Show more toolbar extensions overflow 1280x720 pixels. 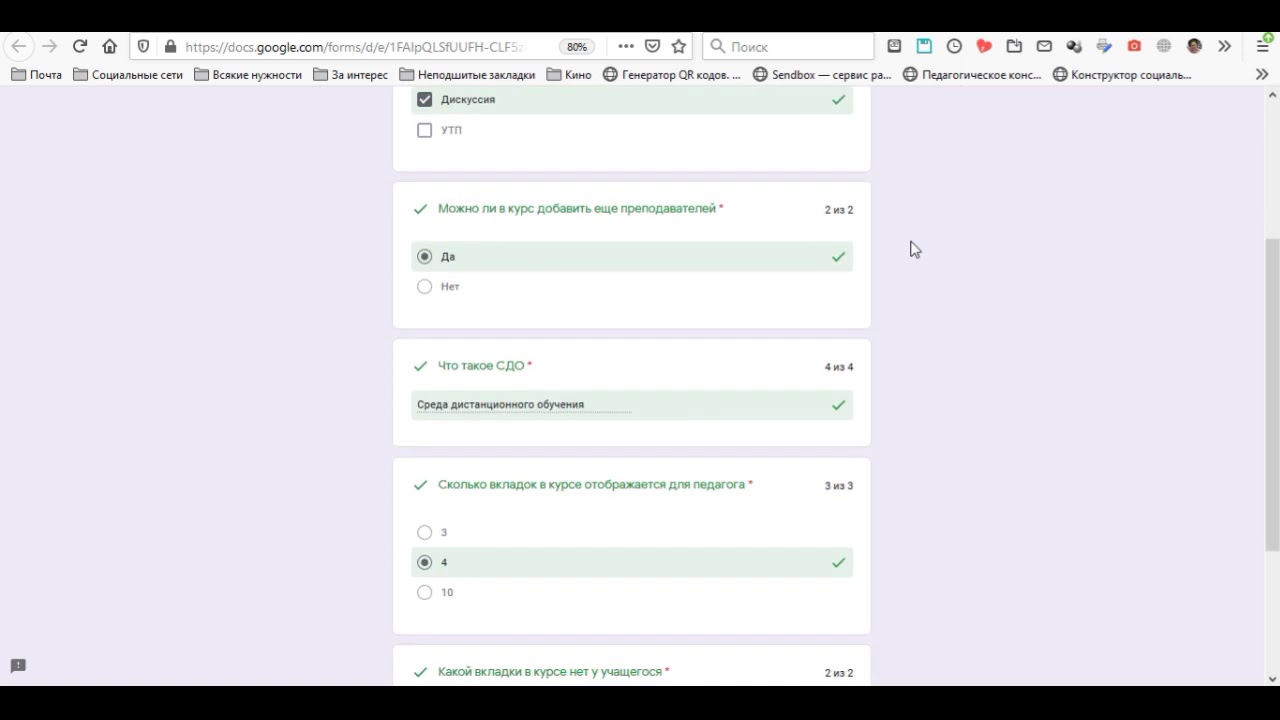pos(1224,46)
